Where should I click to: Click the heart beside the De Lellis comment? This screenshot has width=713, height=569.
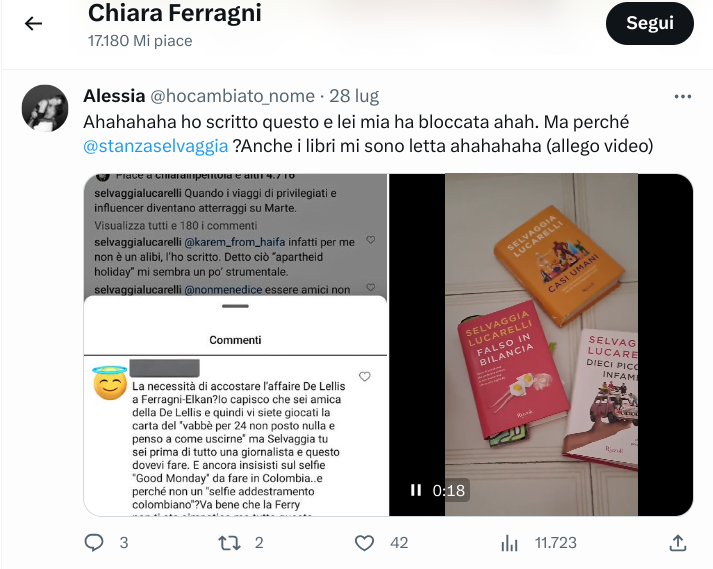click(x=365, y=376)
